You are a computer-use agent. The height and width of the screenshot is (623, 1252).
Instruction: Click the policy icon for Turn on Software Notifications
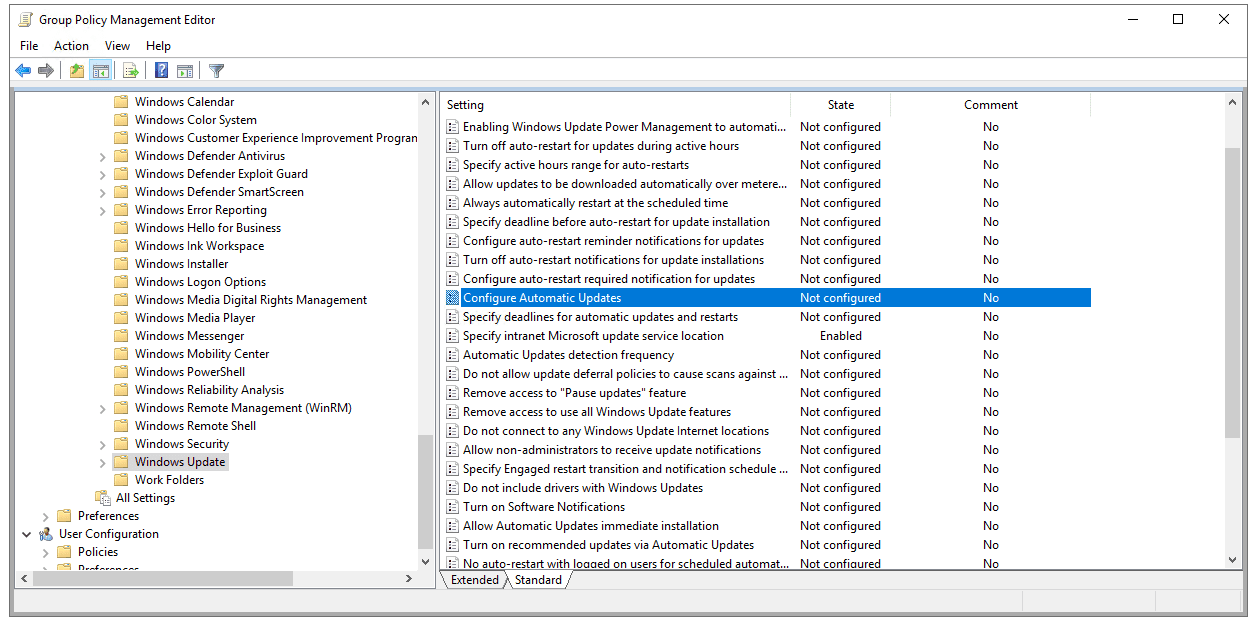pyautogui.click(x=453, y=507)
